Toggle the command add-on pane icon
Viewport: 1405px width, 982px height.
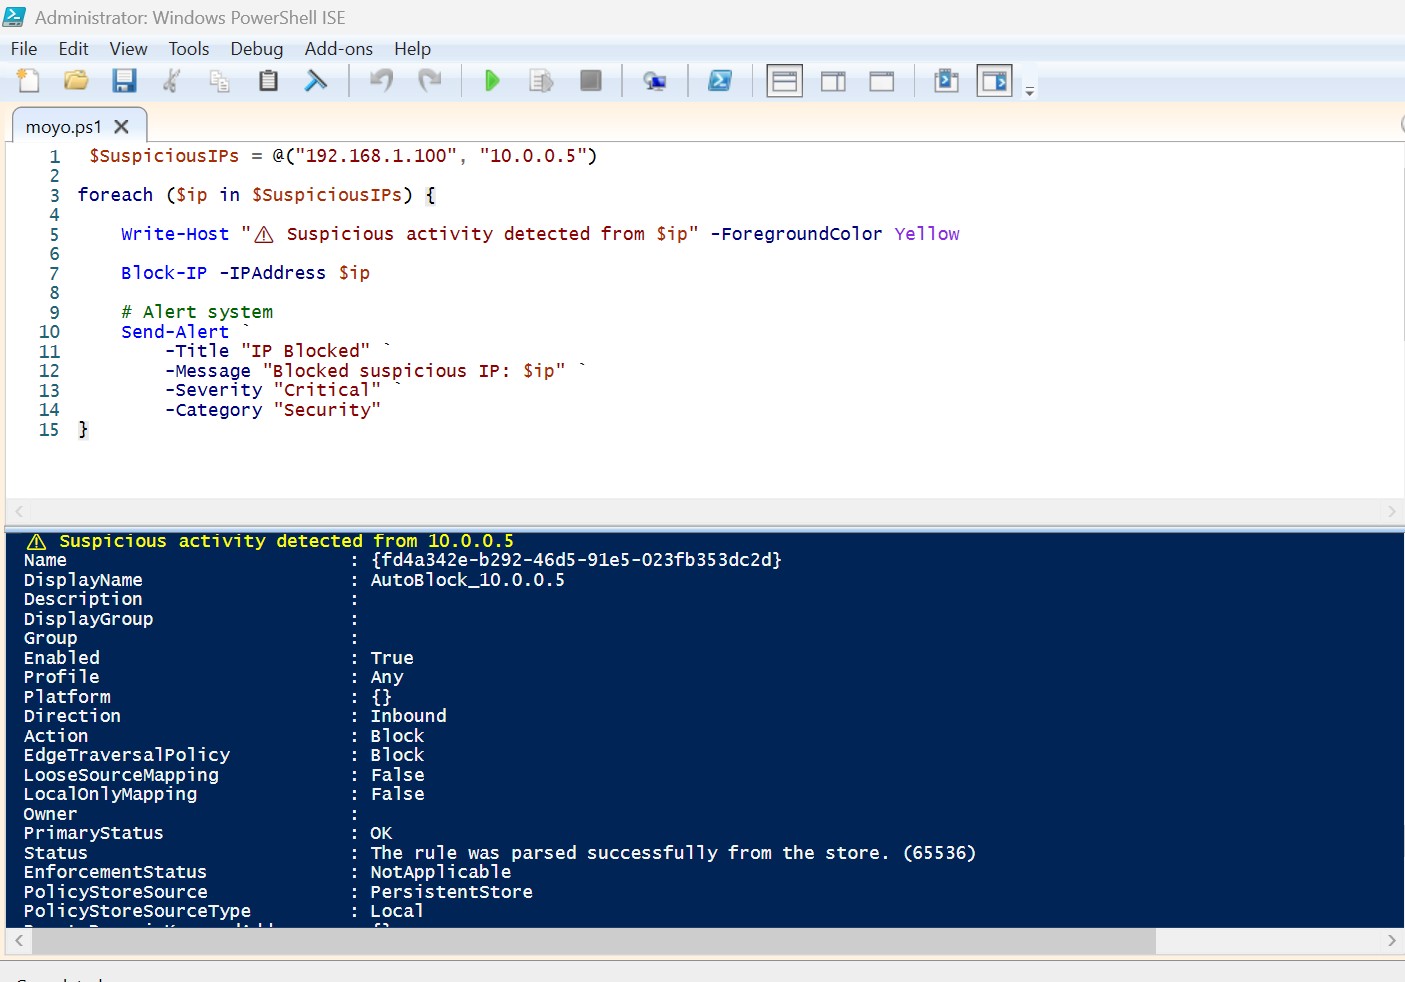(x=995, y=81)
